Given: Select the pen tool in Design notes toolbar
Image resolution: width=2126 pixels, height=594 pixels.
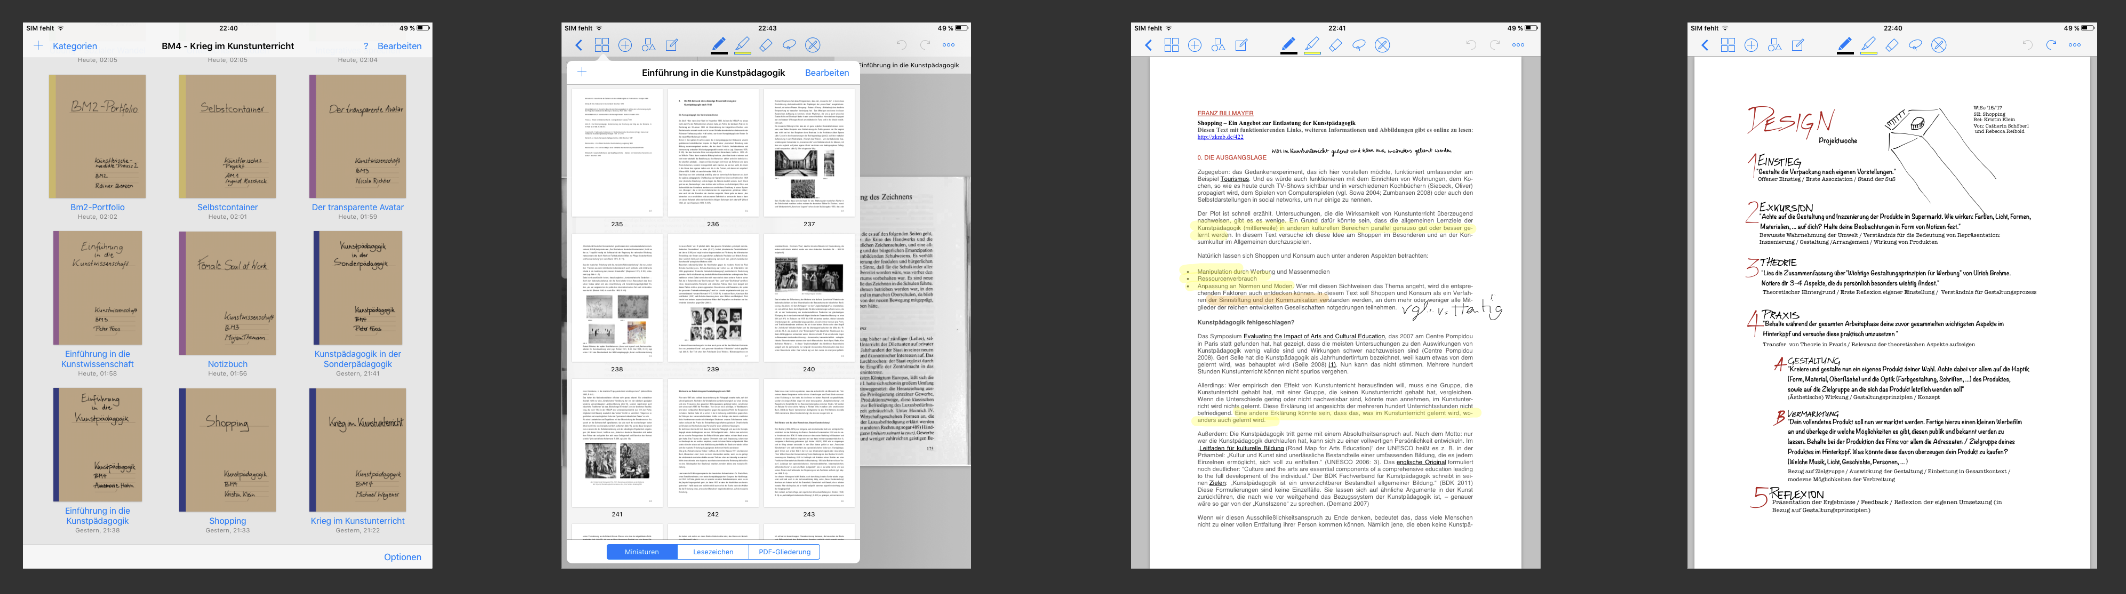Looking at the screenshot, I should (1844, 45).
